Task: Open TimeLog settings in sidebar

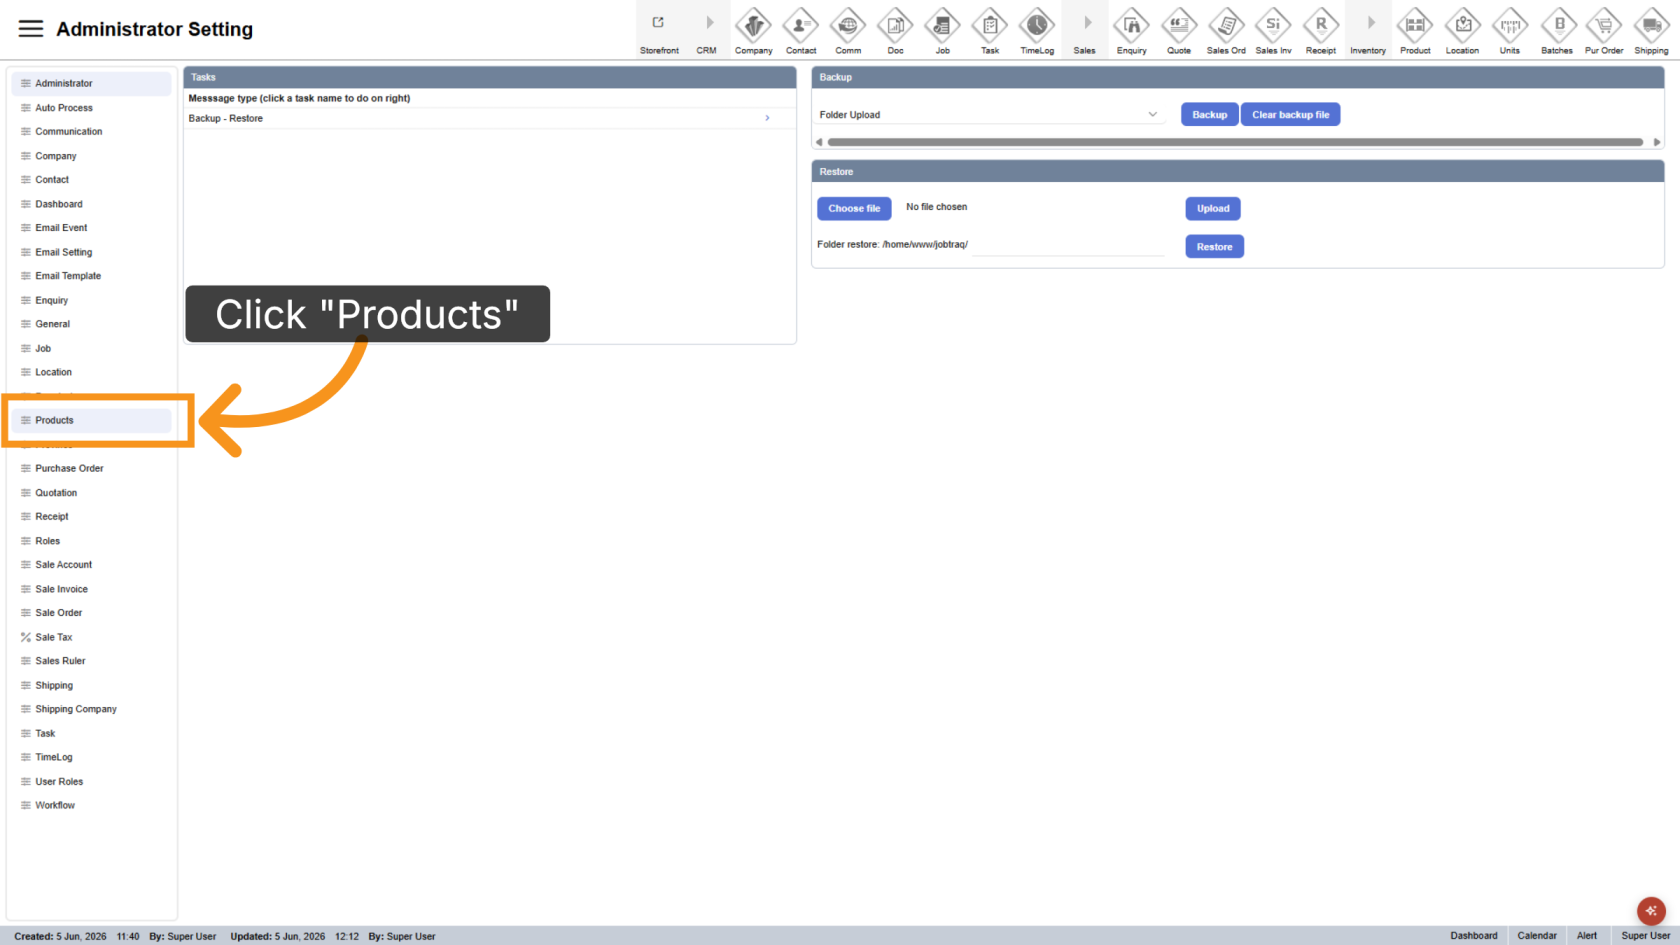Action: 91,757
